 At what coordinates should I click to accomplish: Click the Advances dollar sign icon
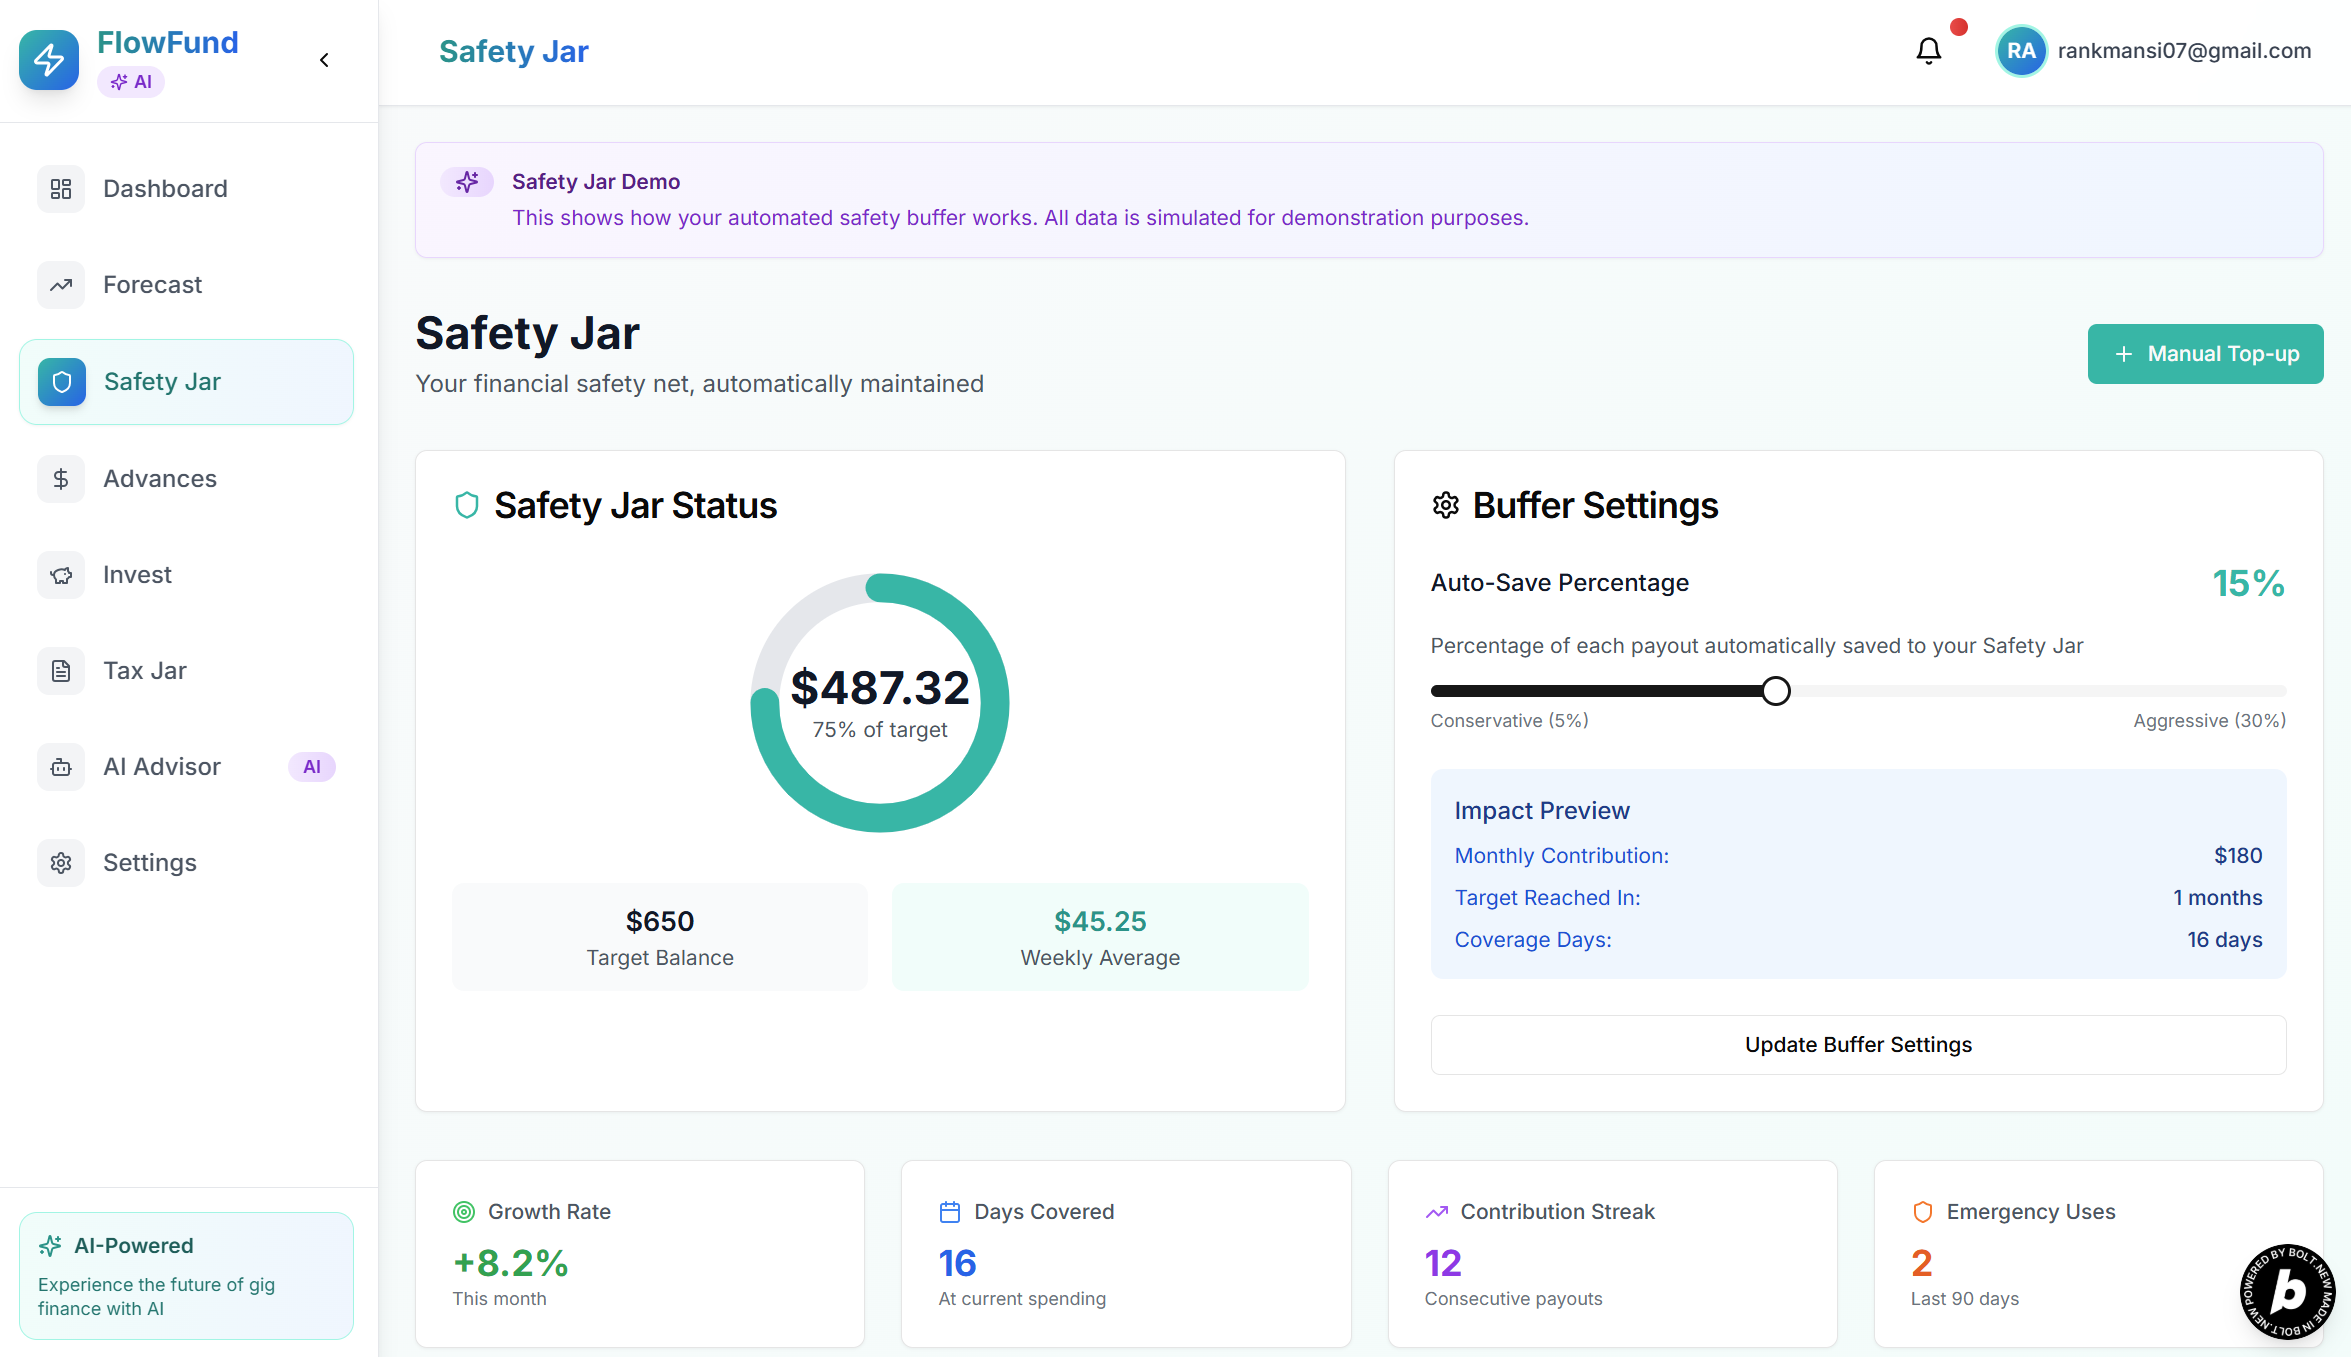[61, 479]
